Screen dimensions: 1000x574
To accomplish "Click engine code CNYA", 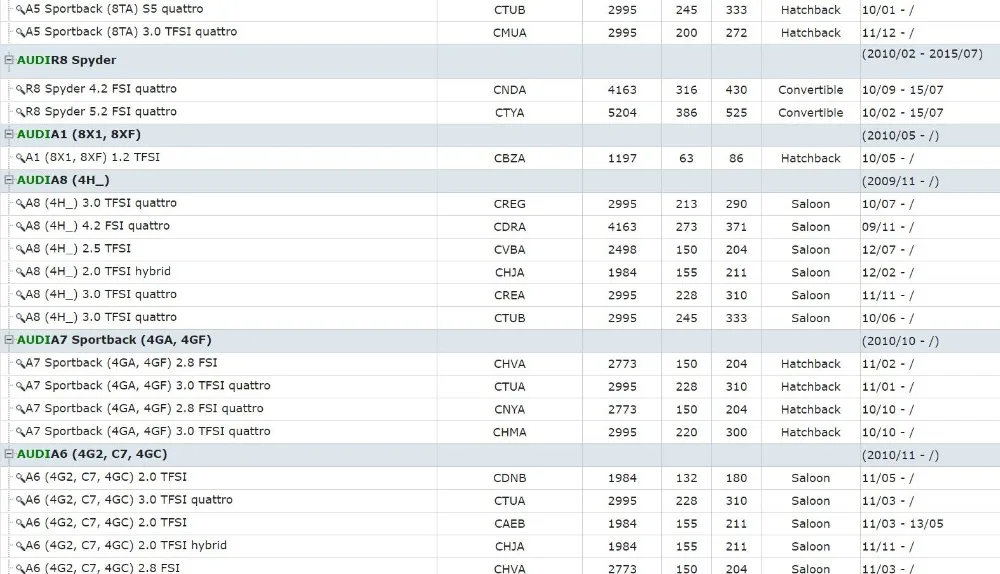I will (510, 409).
